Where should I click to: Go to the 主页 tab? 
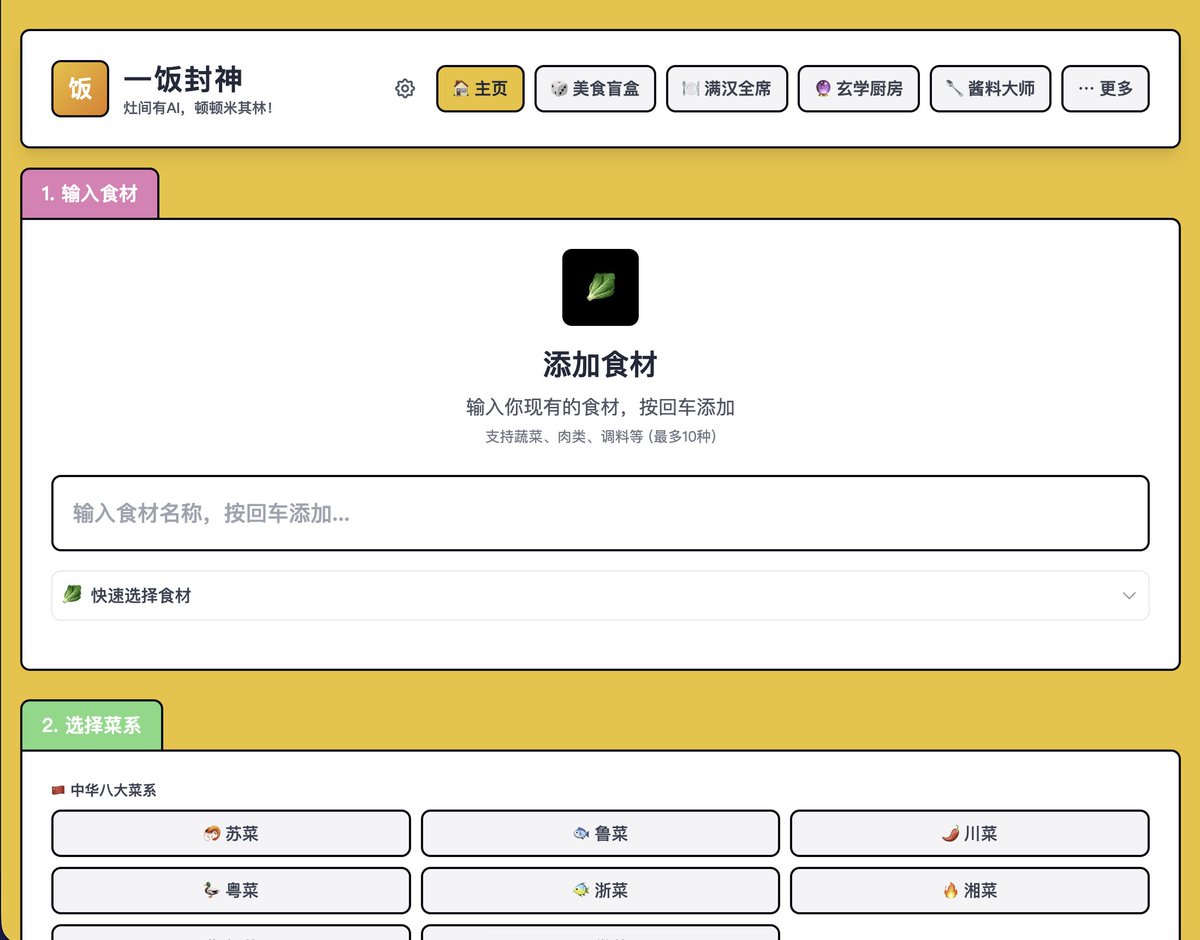click(480, 89)
